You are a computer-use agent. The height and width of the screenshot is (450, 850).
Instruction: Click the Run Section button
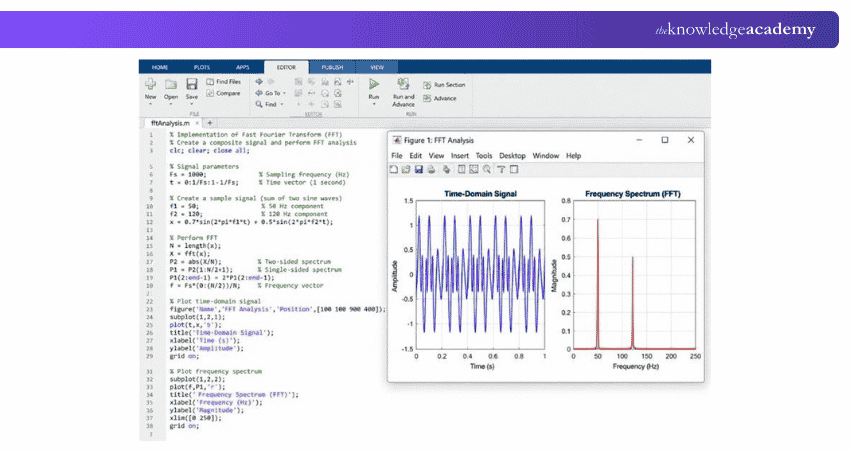pos(444,85)
